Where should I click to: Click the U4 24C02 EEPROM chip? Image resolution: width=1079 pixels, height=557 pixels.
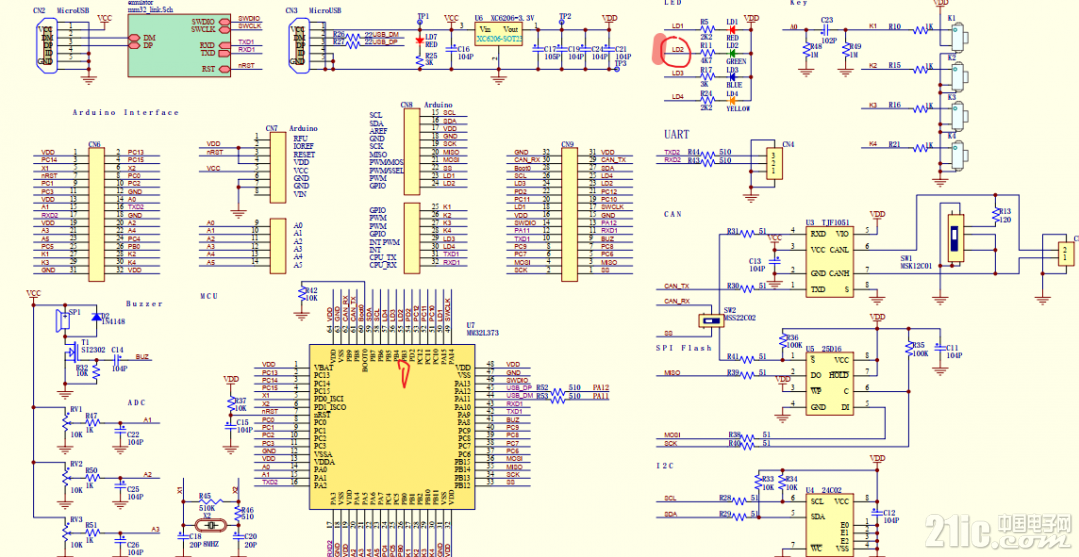830,525
